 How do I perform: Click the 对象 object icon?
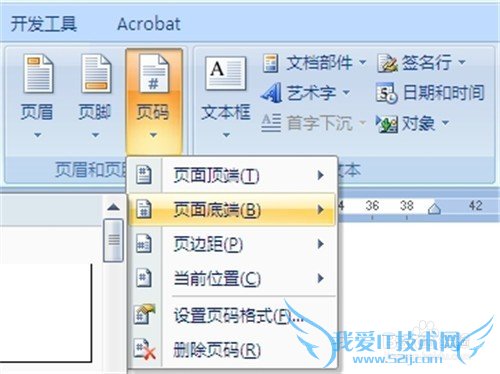[387, 124]
